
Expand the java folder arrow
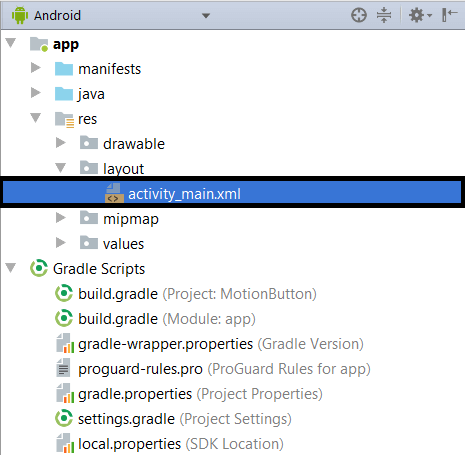click(x=36, y=93)
